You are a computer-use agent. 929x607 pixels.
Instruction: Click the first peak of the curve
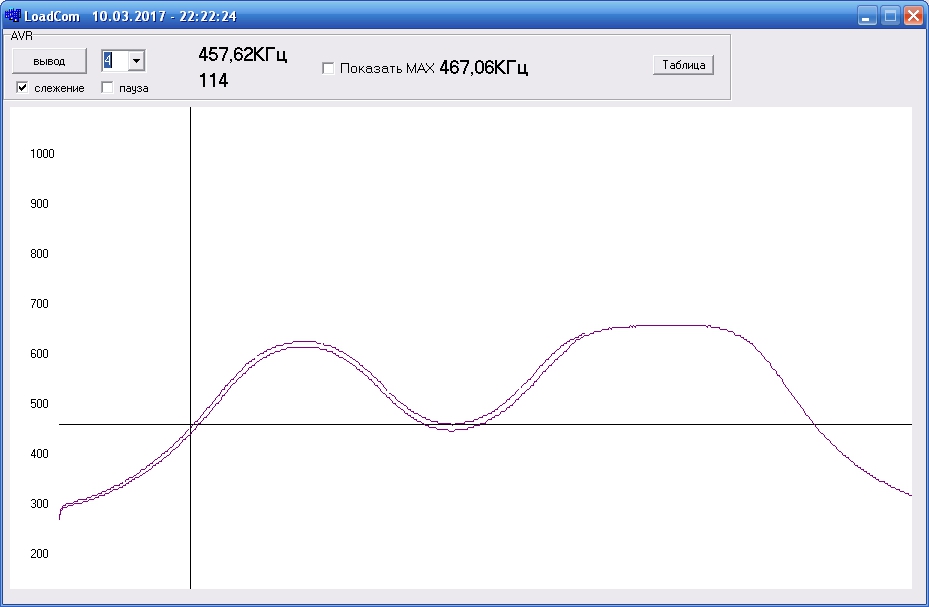pos(301,344)
